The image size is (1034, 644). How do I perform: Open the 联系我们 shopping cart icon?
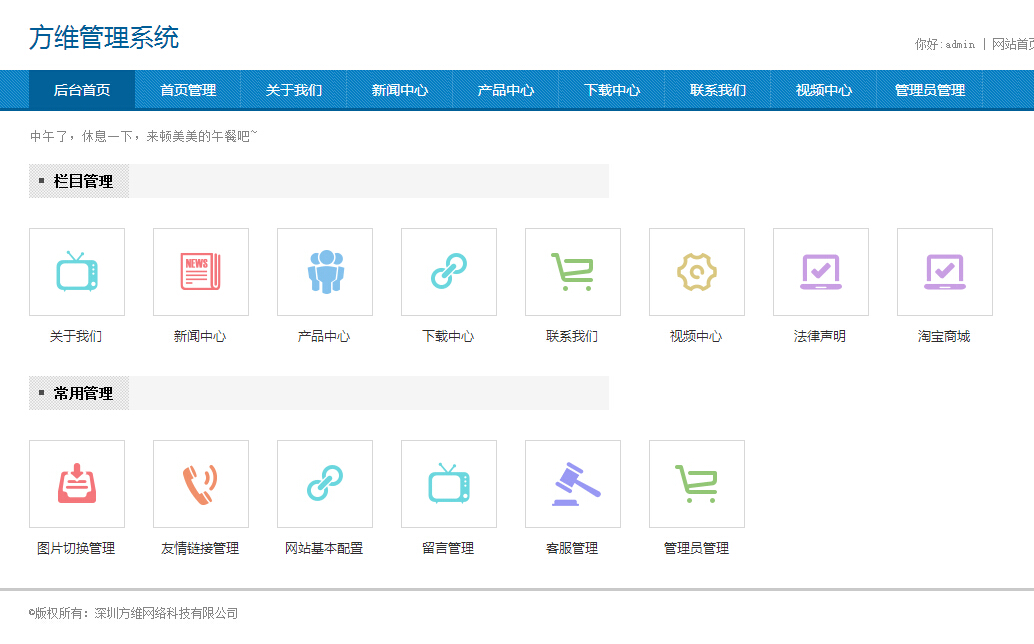[572, 271]
